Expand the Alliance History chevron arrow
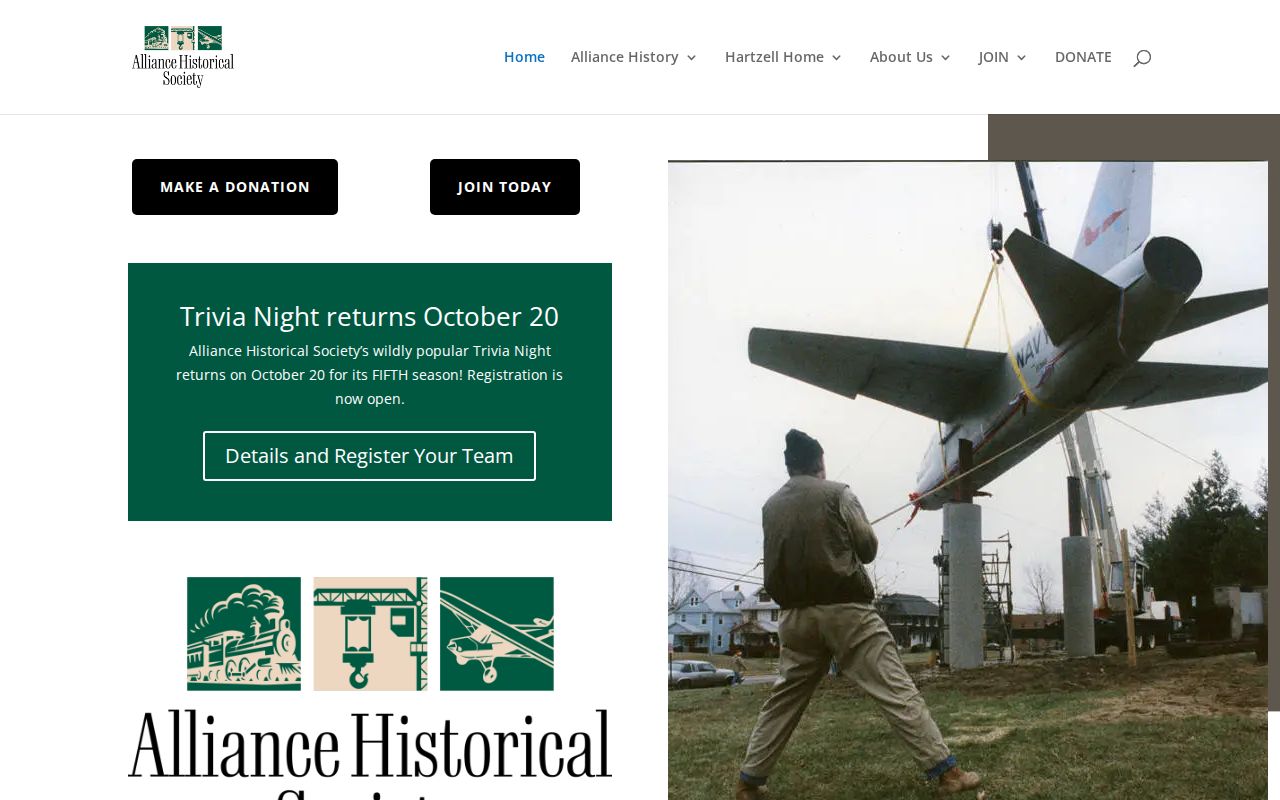The height and width of the screenshot is (800, 1280). [x=691, y=58]
